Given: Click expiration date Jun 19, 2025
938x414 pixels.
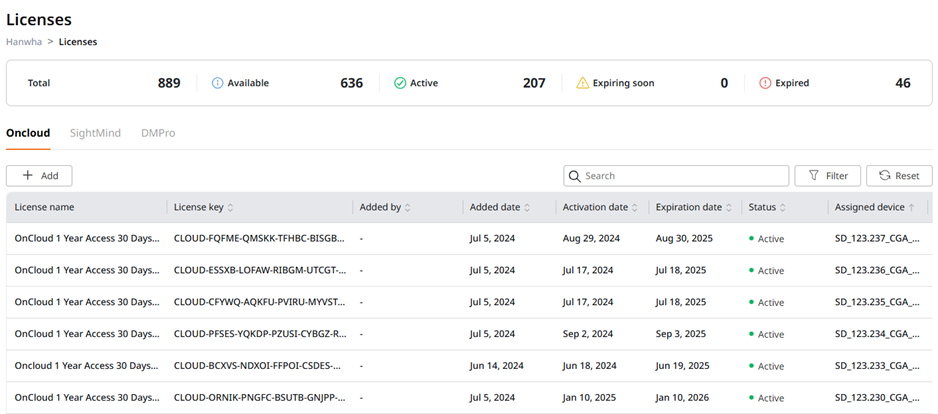Looking at the screenshot, I should (x=683, y=366).
